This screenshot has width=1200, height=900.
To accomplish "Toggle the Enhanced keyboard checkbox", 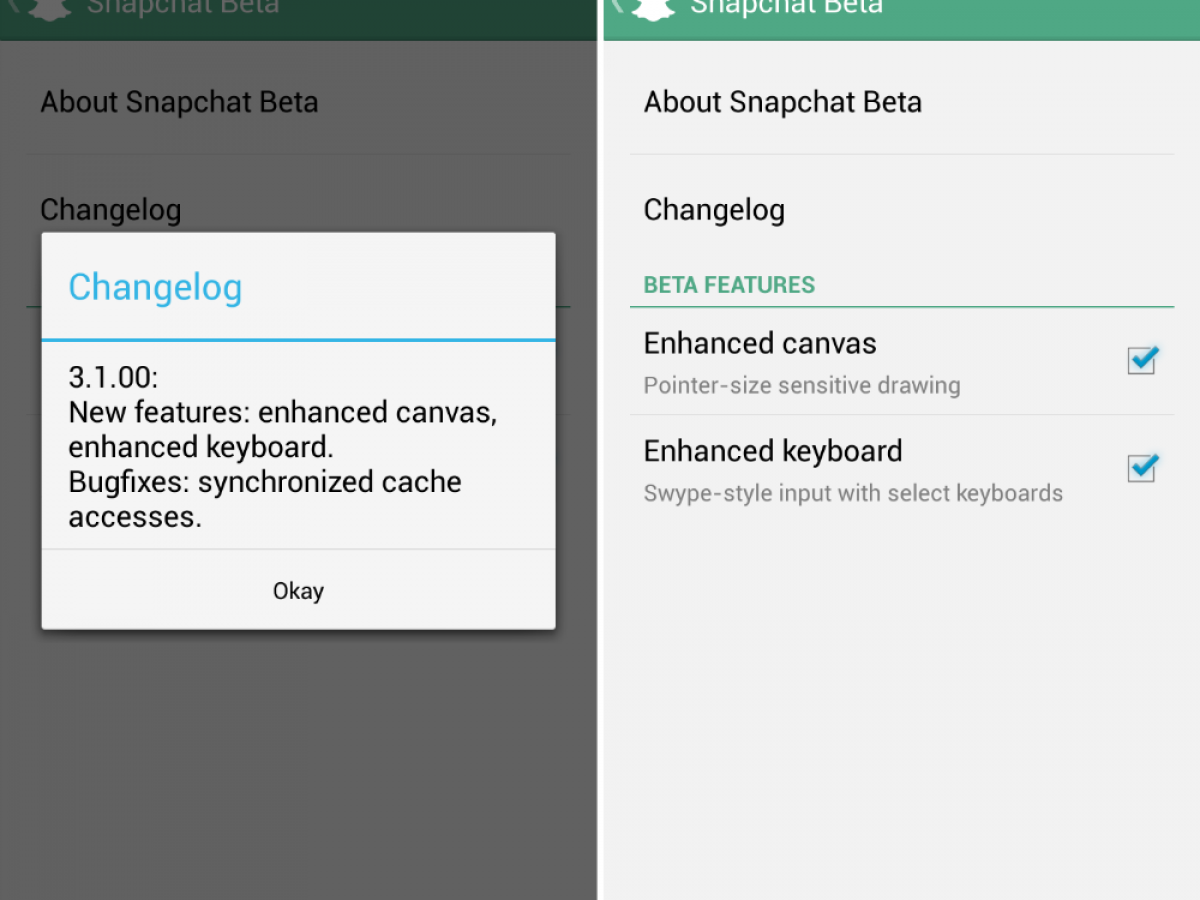I will pos(1142,467).
